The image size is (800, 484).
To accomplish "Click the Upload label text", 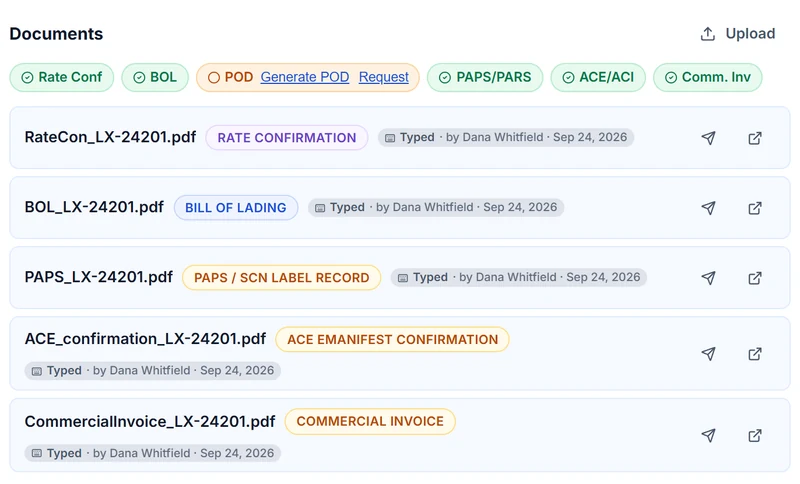I will pos(750,34).
